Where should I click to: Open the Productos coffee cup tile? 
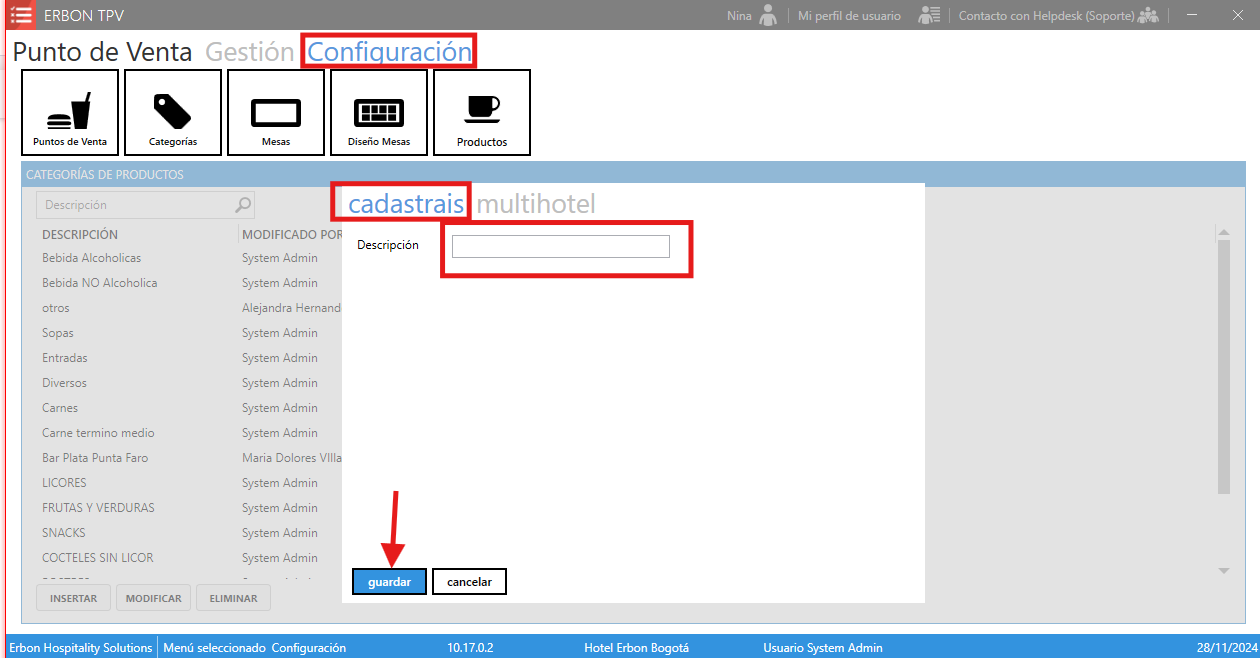point(482,112)
